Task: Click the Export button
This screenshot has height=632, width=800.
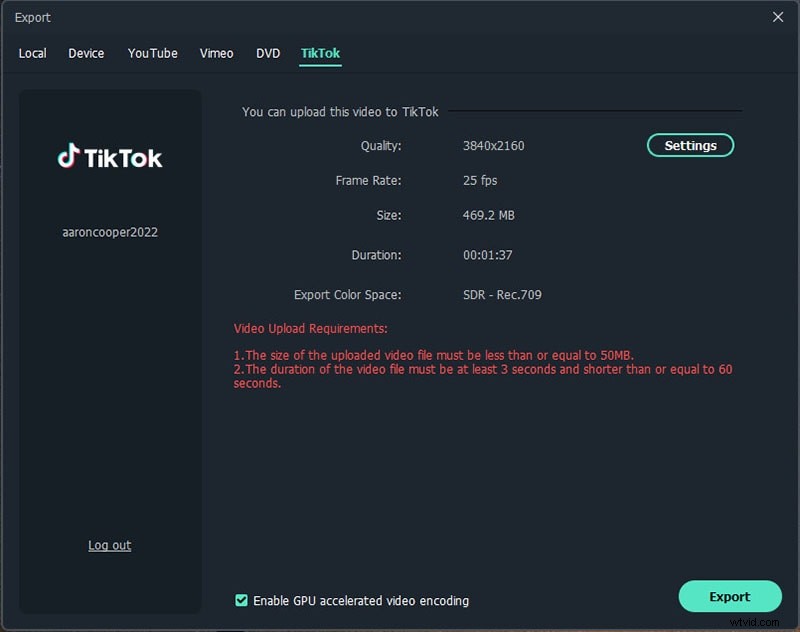Action: (730, 596)
